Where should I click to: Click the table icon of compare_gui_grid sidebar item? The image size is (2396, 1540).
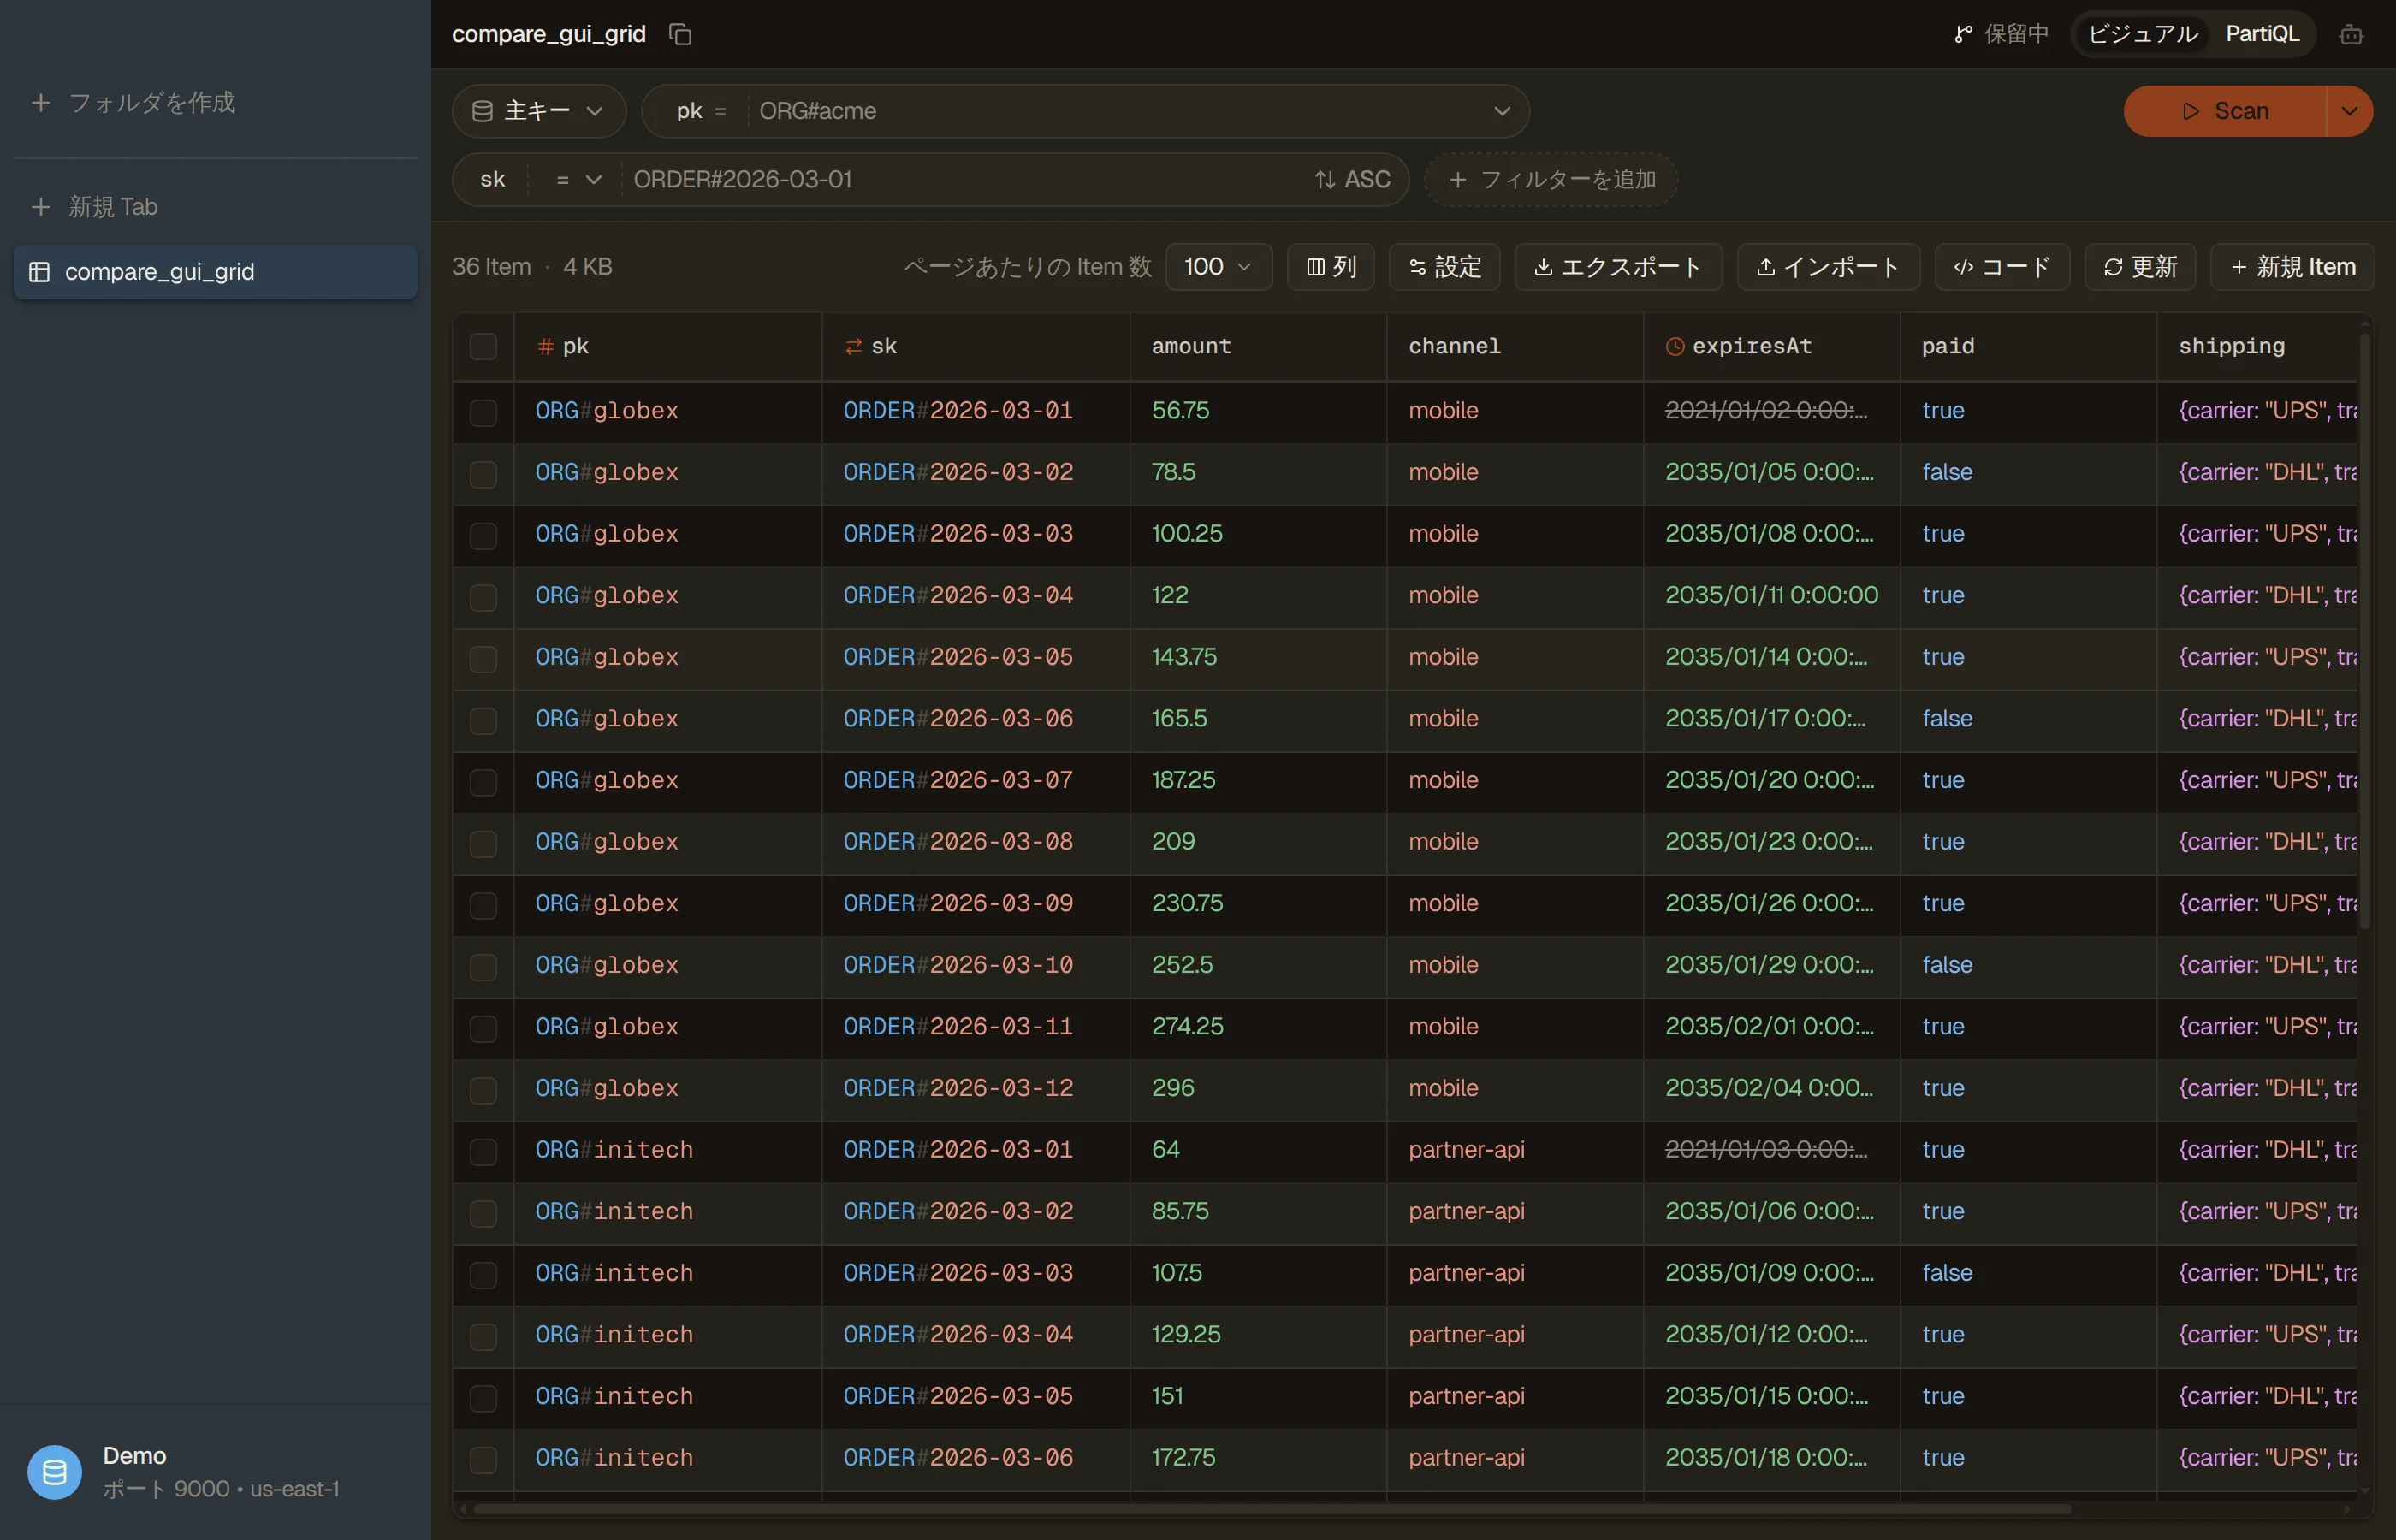tap(40, 272)
